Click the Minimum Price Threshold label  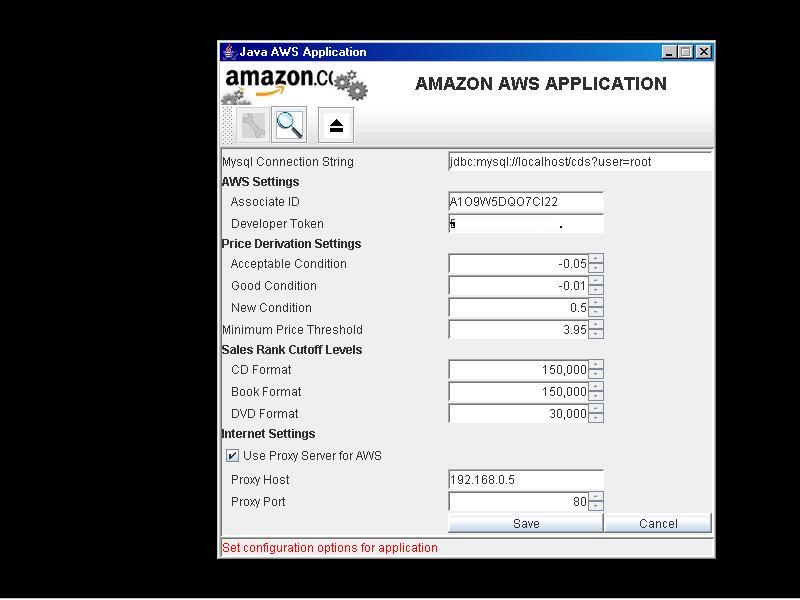[x=292, y=330]
